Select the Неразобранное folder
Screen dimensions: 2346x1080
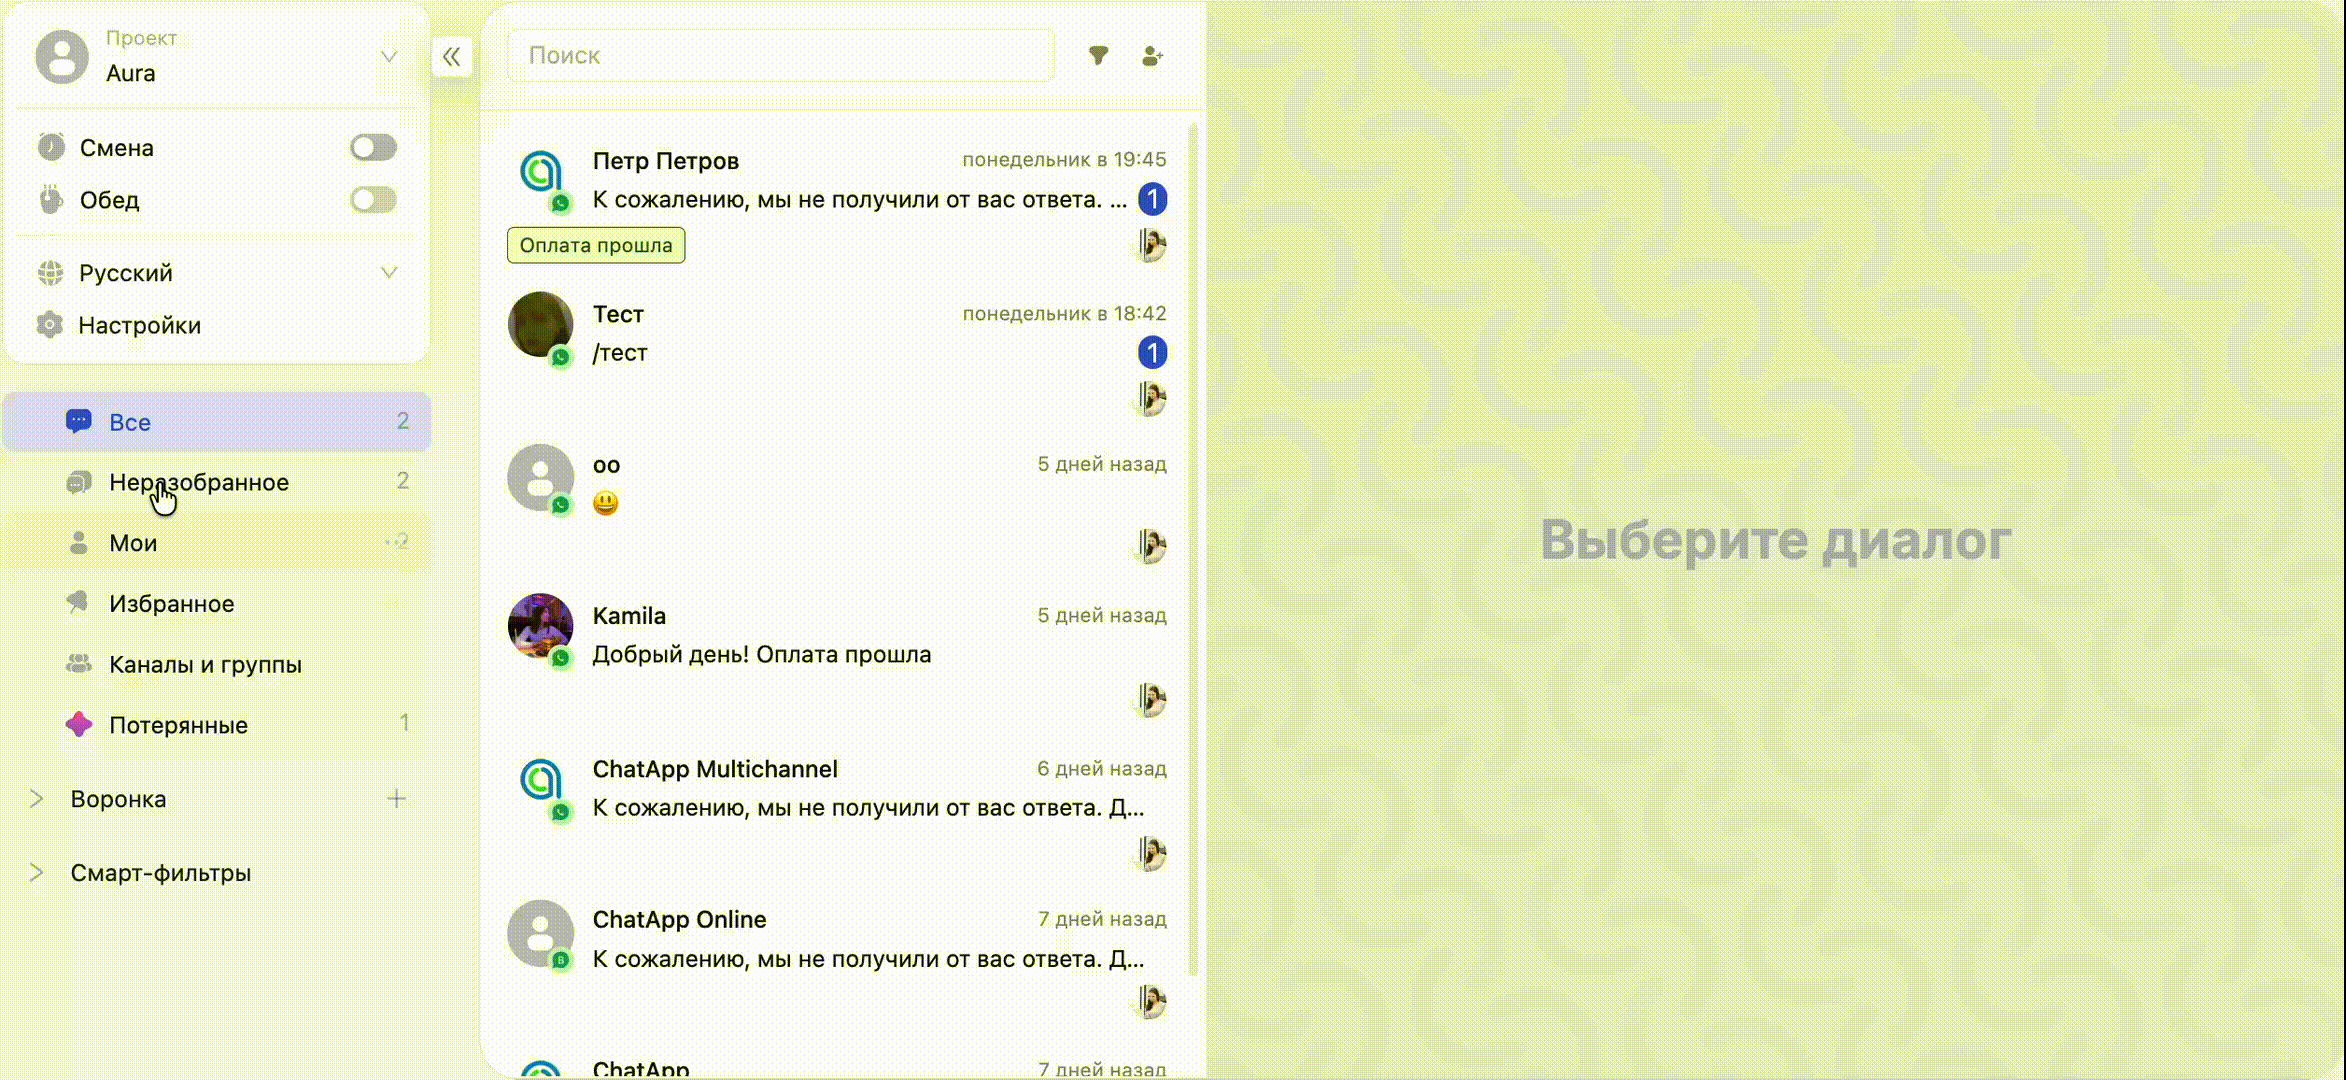tap(199, 482)
